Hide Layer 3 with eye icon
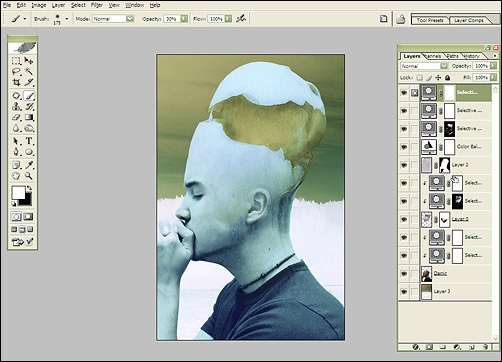 click(404, 292)
